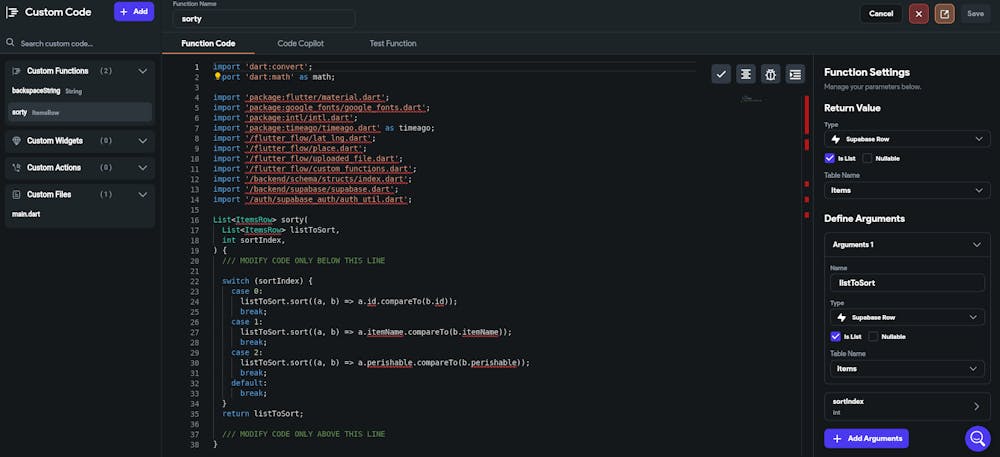Click the Add Arguments button

click(866, 438)
